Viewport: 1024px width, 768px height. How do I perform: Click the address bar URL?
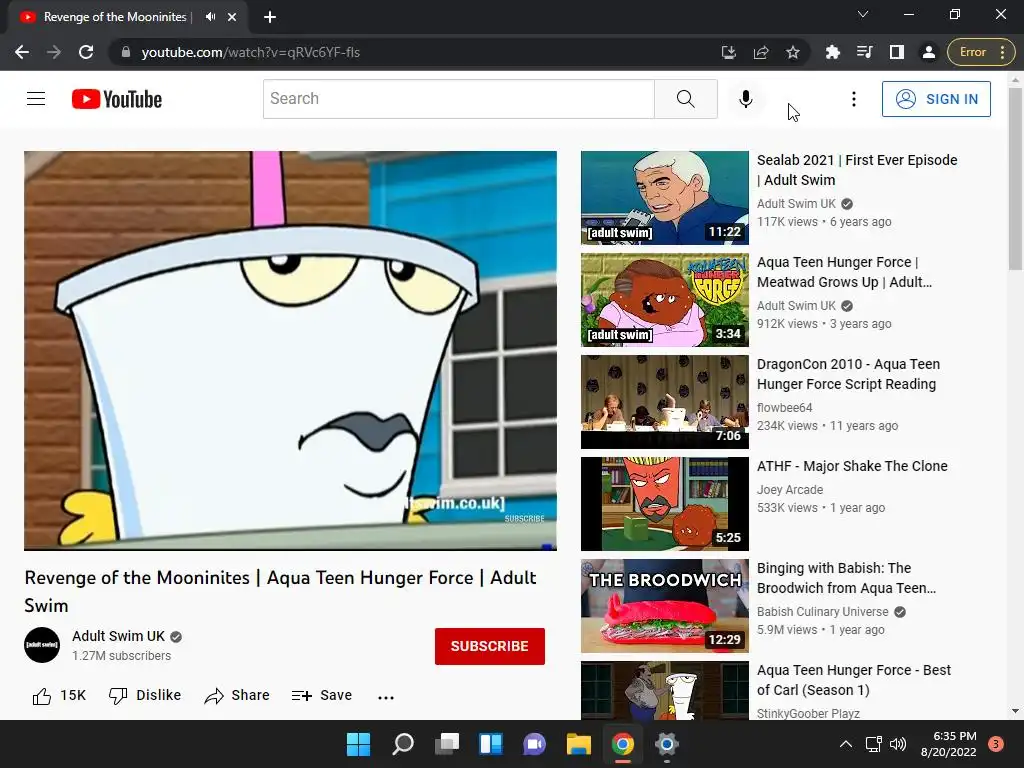tap(251, 52)
